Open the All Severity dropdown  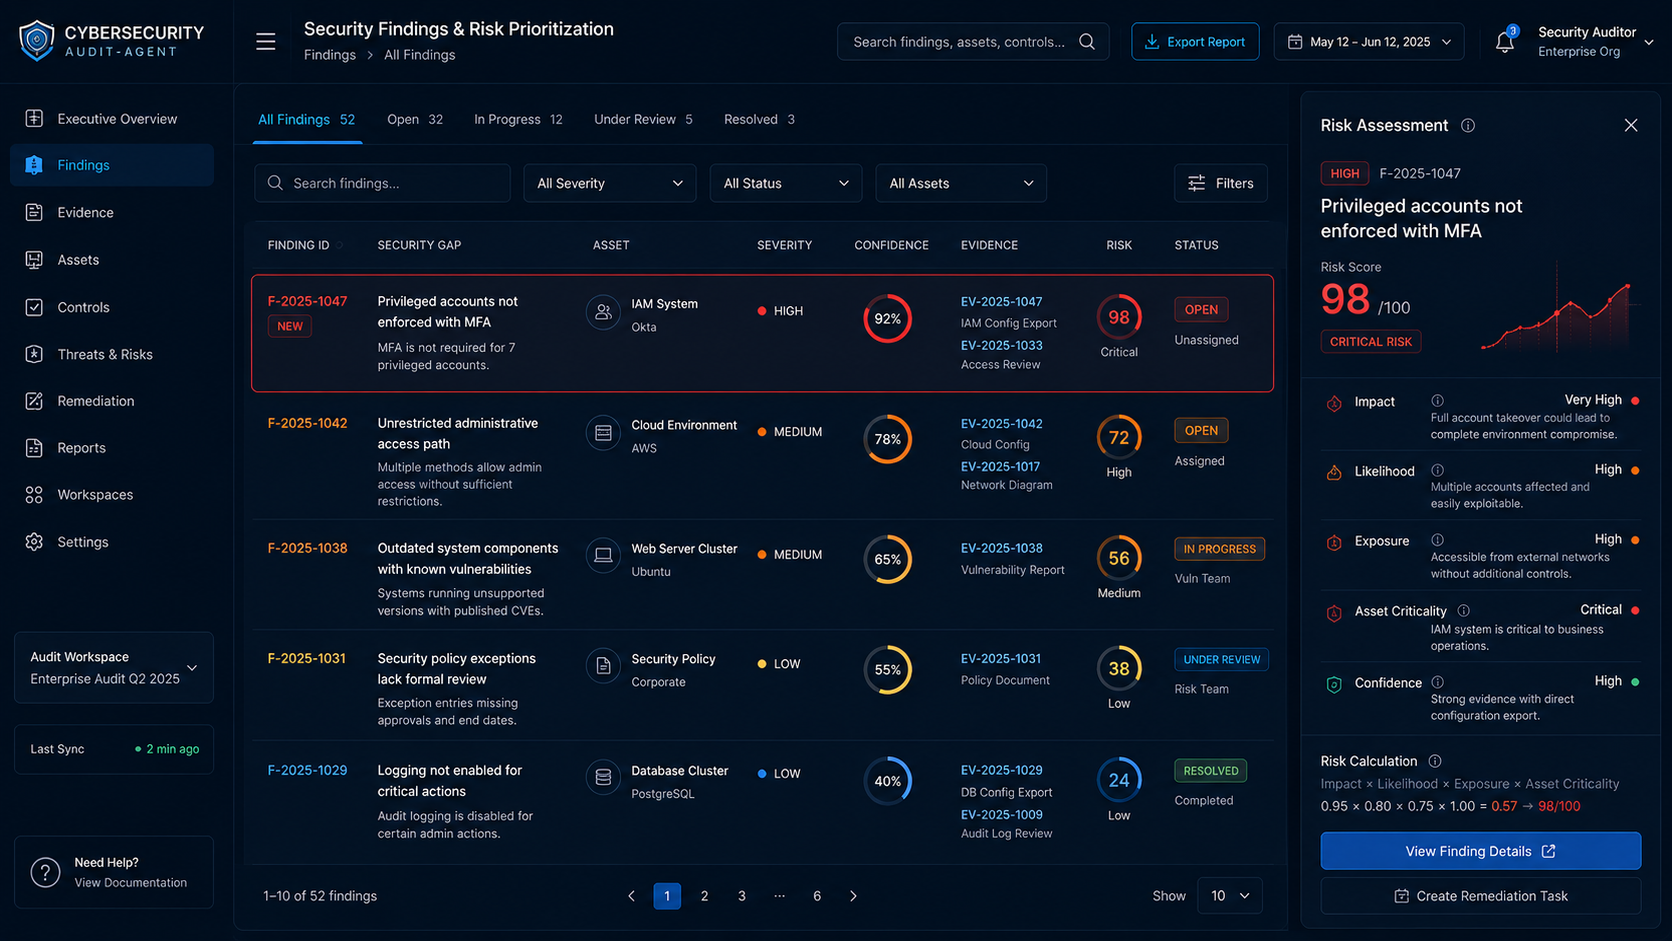coord(610,183)
